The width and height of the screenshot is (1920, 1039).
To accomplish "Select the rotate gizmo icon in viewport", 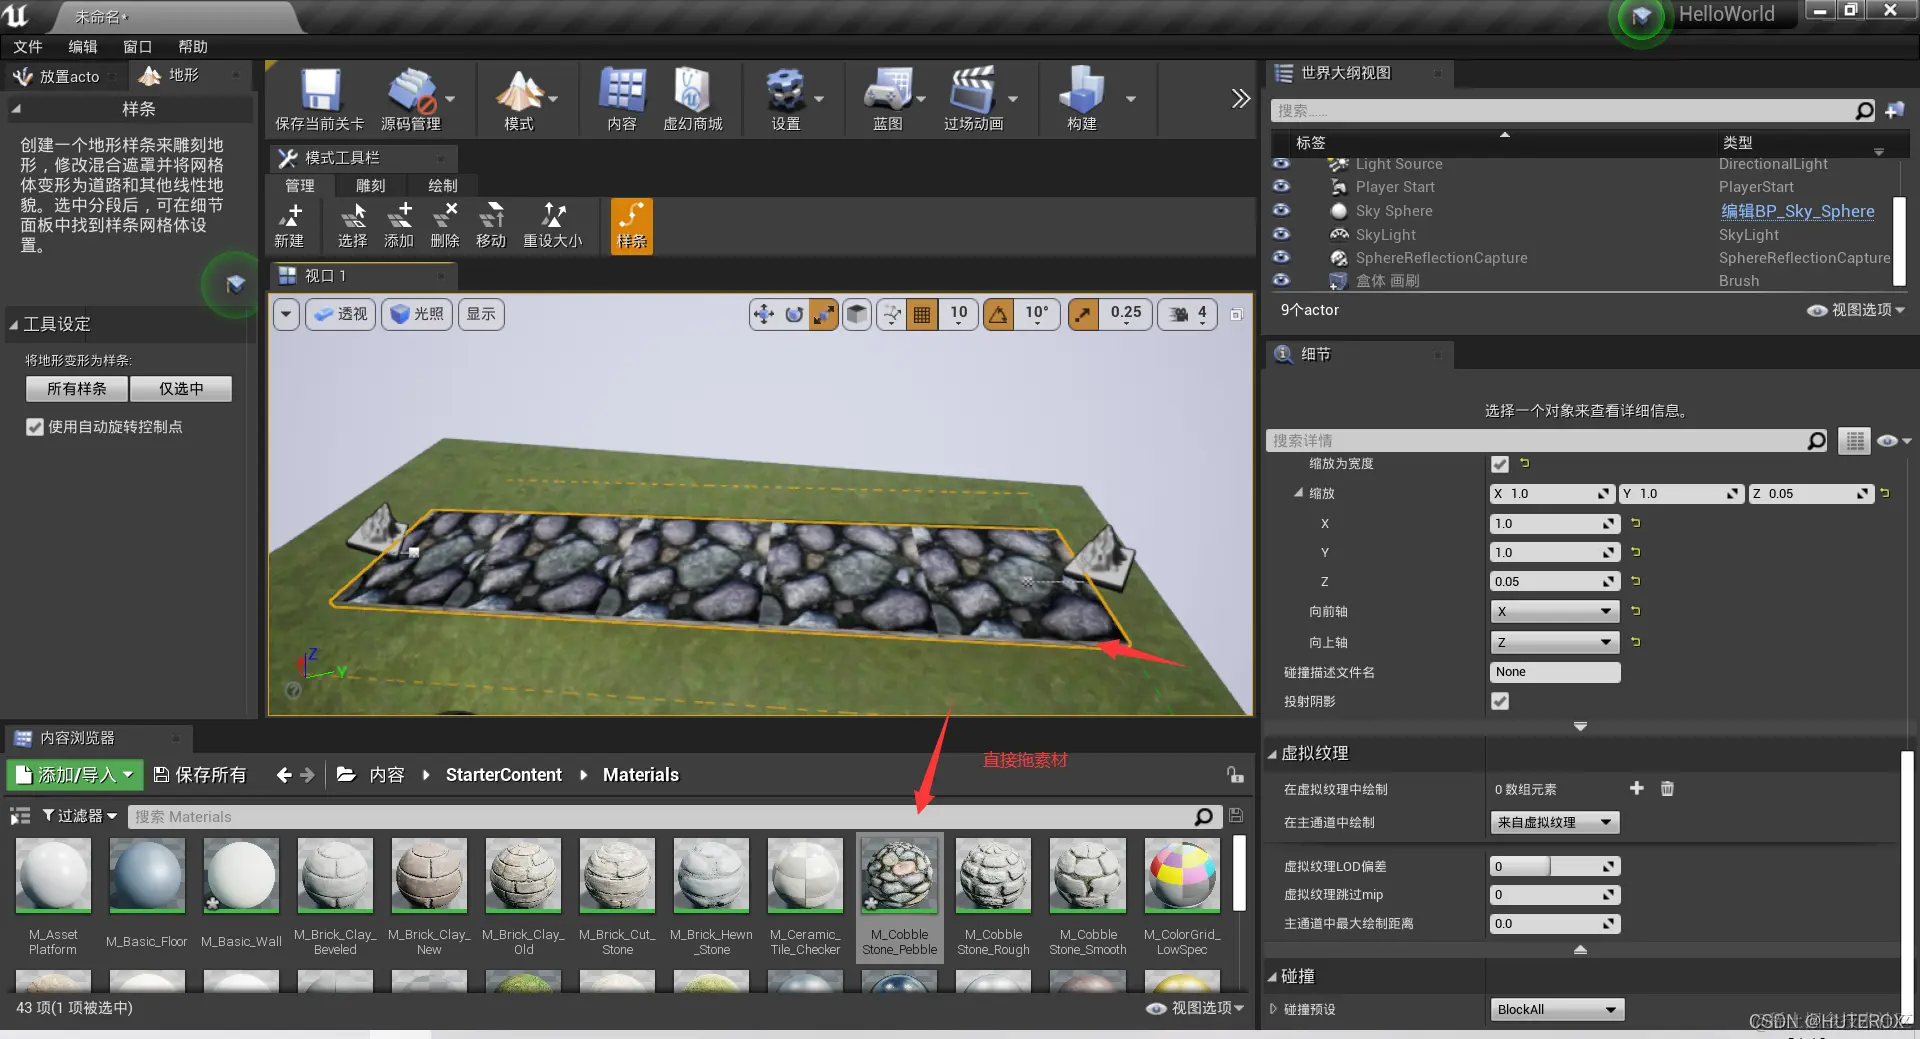I will (794, 314).
